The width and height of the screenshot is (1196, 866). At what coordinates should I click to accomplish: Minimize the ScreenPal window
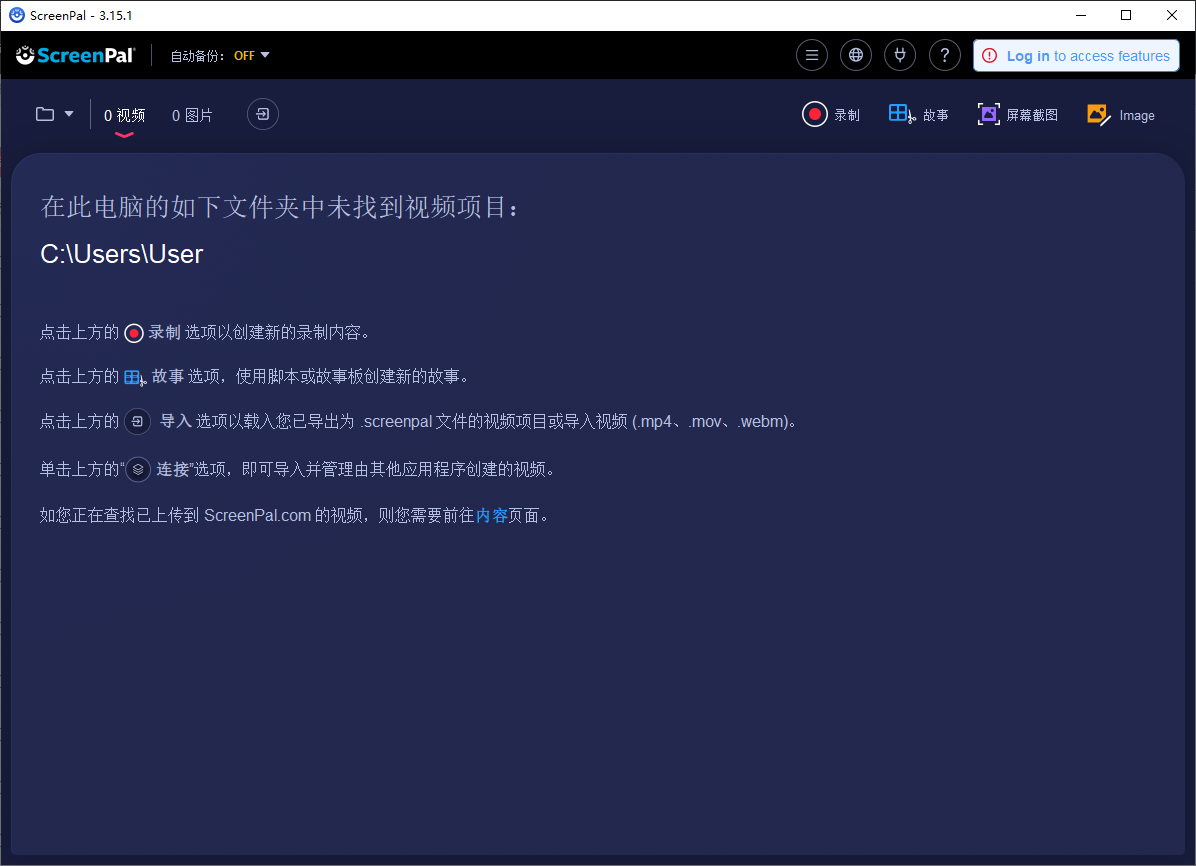click(1081, 15)
